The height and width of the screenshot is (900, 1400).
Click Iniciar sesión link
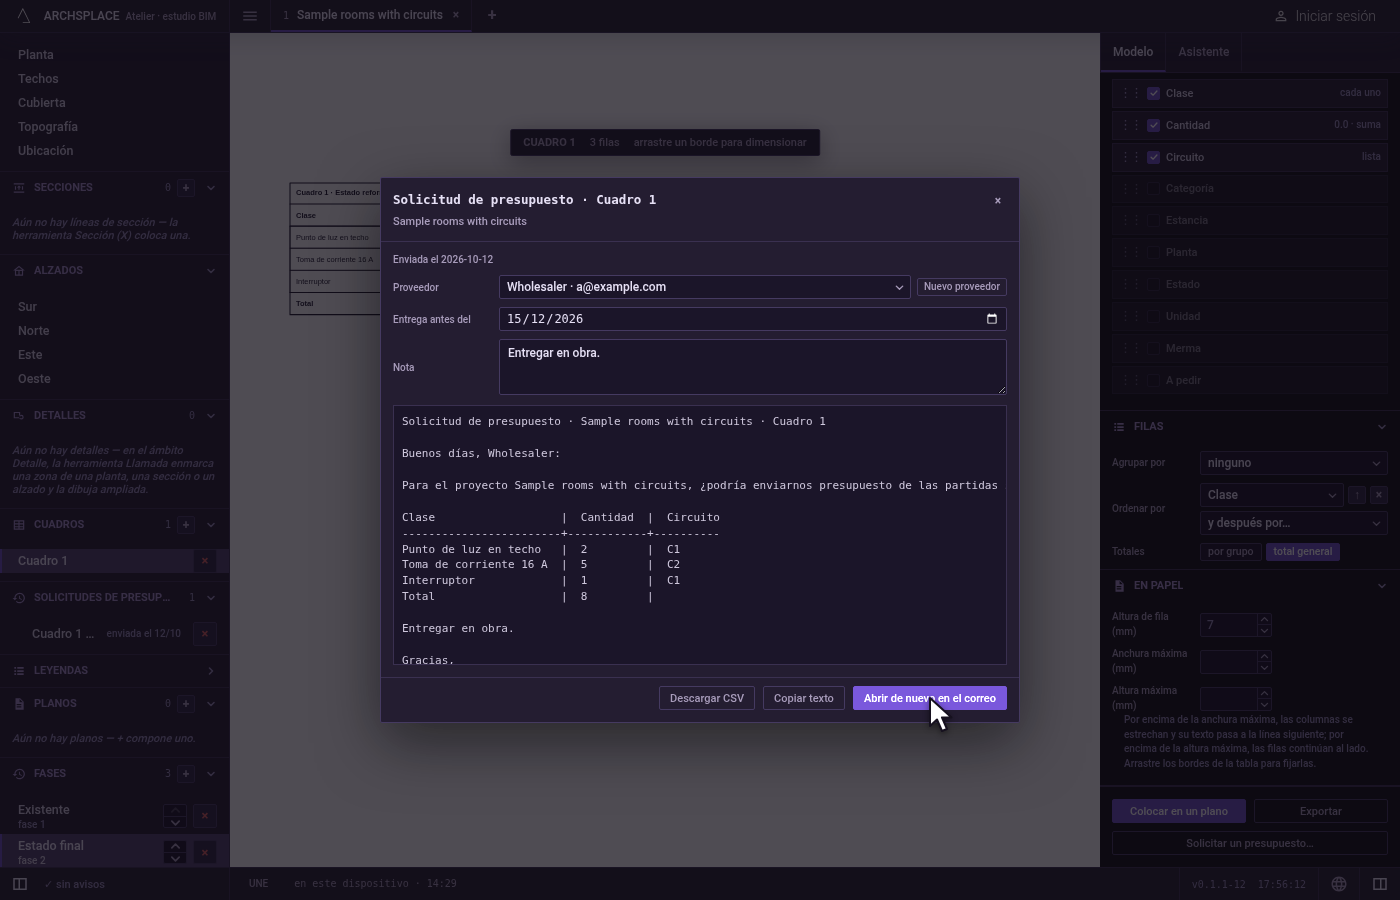pos(1325,16)
